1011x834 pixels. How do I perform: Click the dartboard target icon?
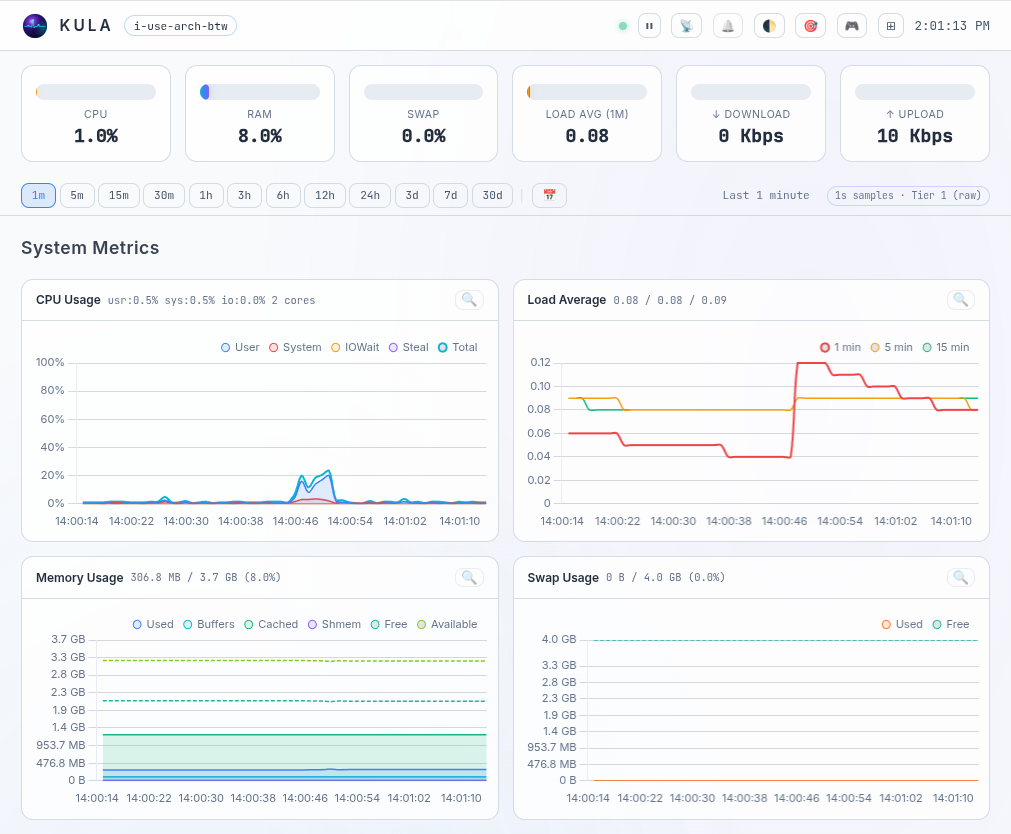tap(810, 25)
